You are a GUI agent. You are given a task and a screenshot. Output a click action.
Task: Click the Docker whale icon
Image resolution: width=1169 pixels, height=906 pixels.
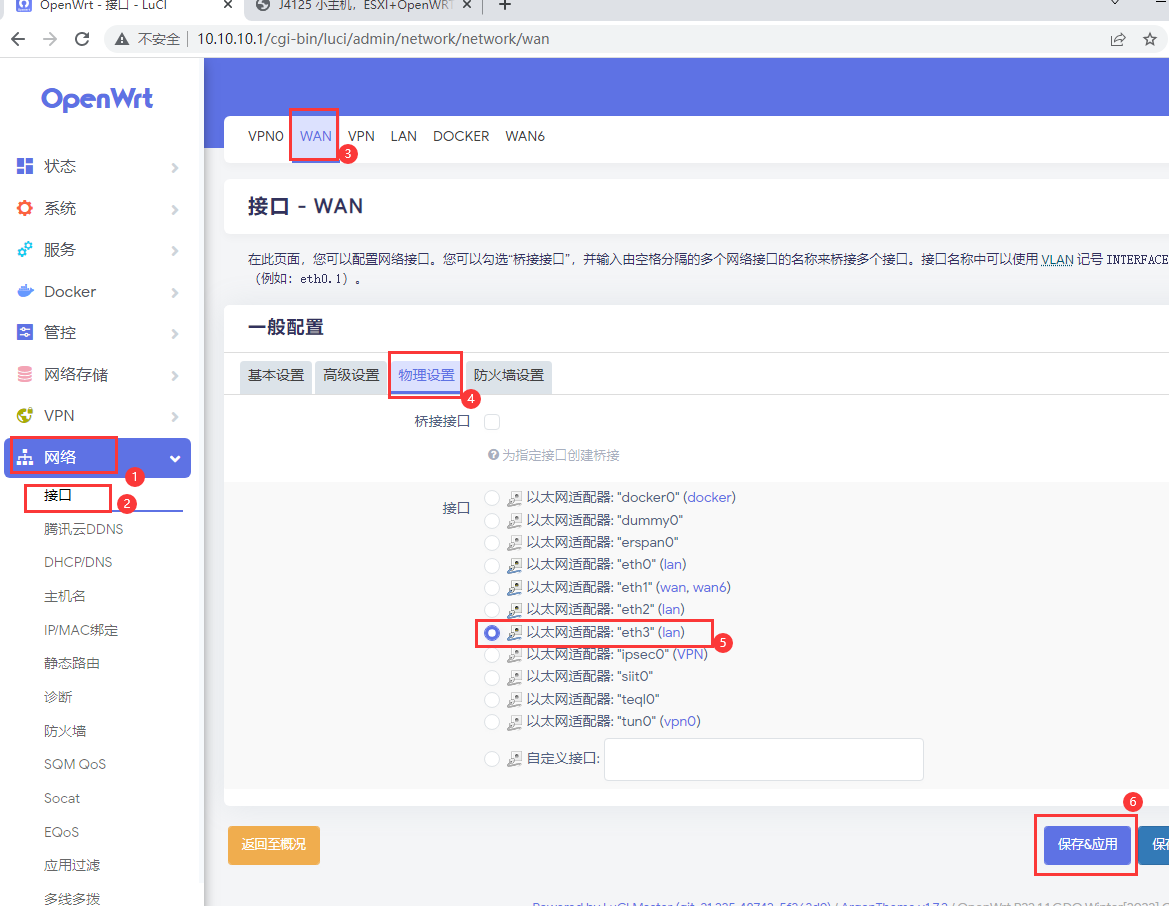(25, 292)
